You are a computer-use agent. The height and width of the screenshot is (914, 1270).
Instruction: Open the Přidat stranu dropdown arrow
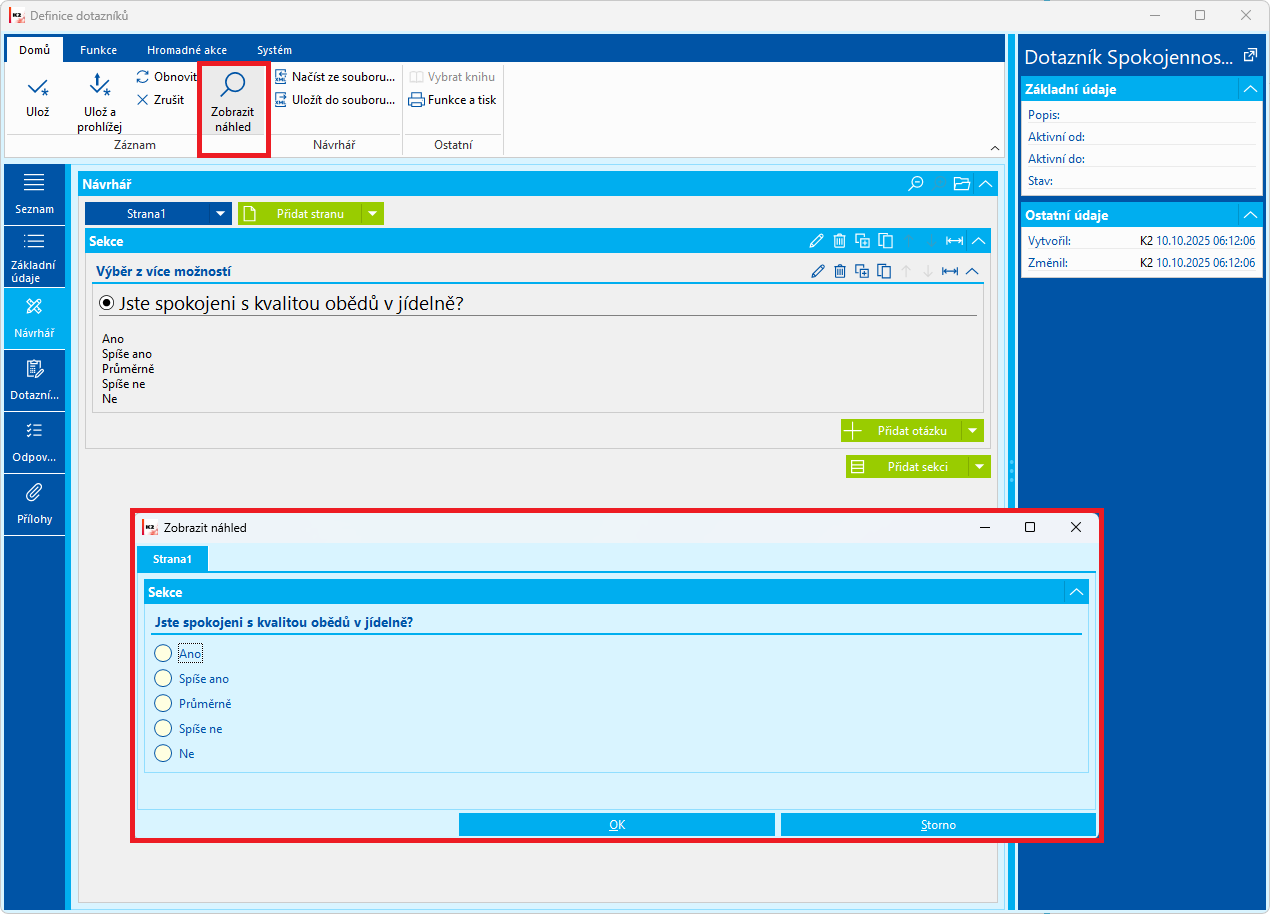372,214
